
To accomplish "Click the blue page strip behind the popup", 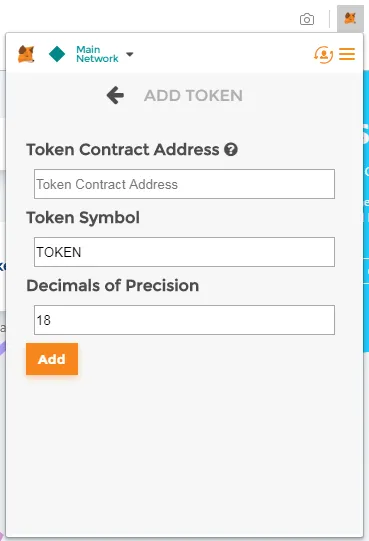I will tap(366, 210).
